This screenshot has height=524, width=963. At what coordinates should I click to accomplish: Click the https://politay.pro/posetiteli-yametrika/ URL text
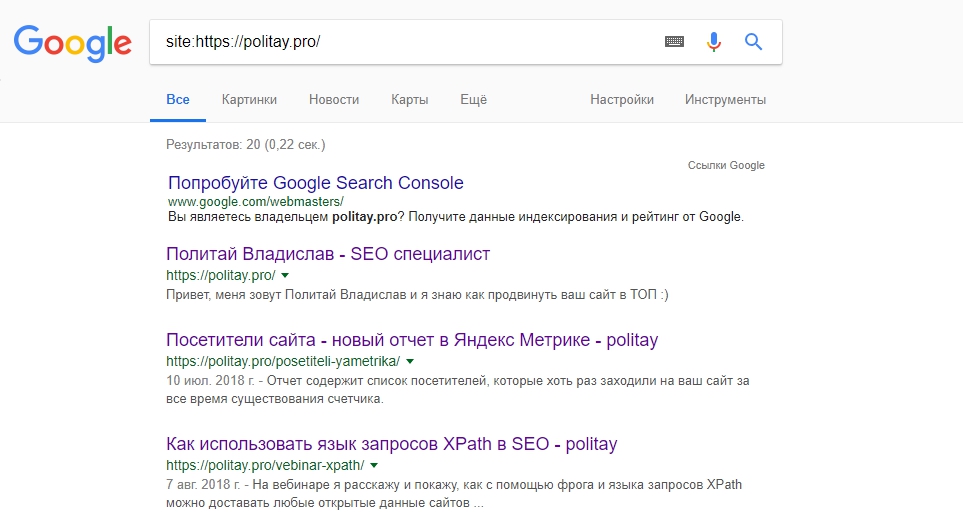tap(283, 361)
